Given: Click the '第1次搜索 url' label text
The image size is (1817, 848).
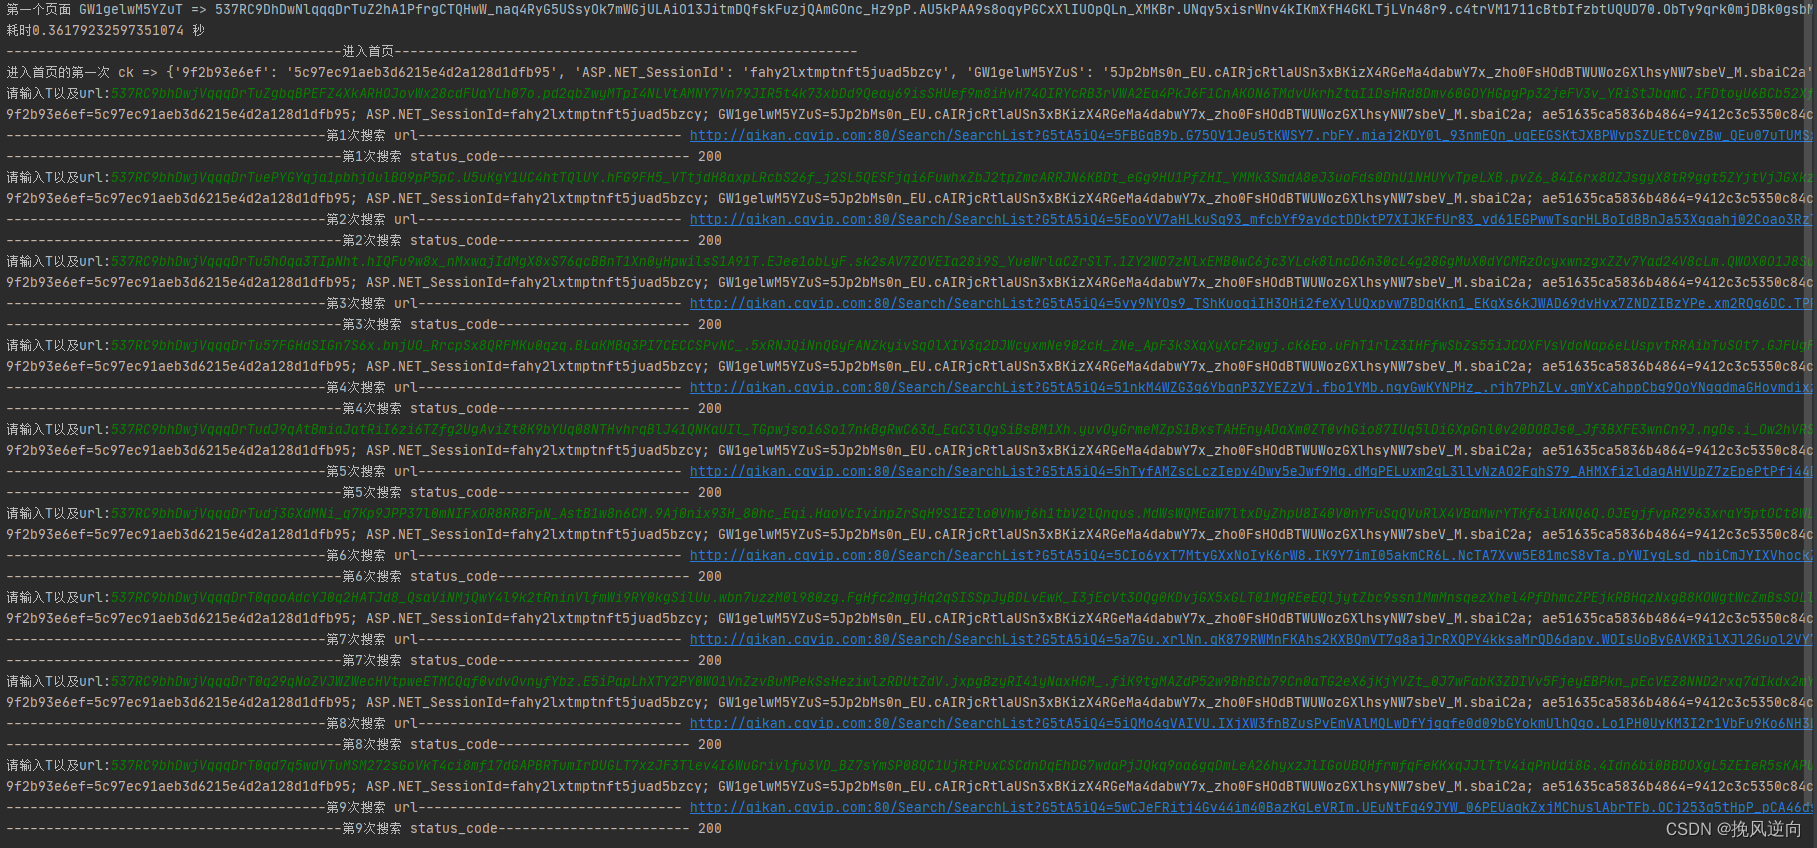Looking at the screenshot, I should click(x=372, y=136).
